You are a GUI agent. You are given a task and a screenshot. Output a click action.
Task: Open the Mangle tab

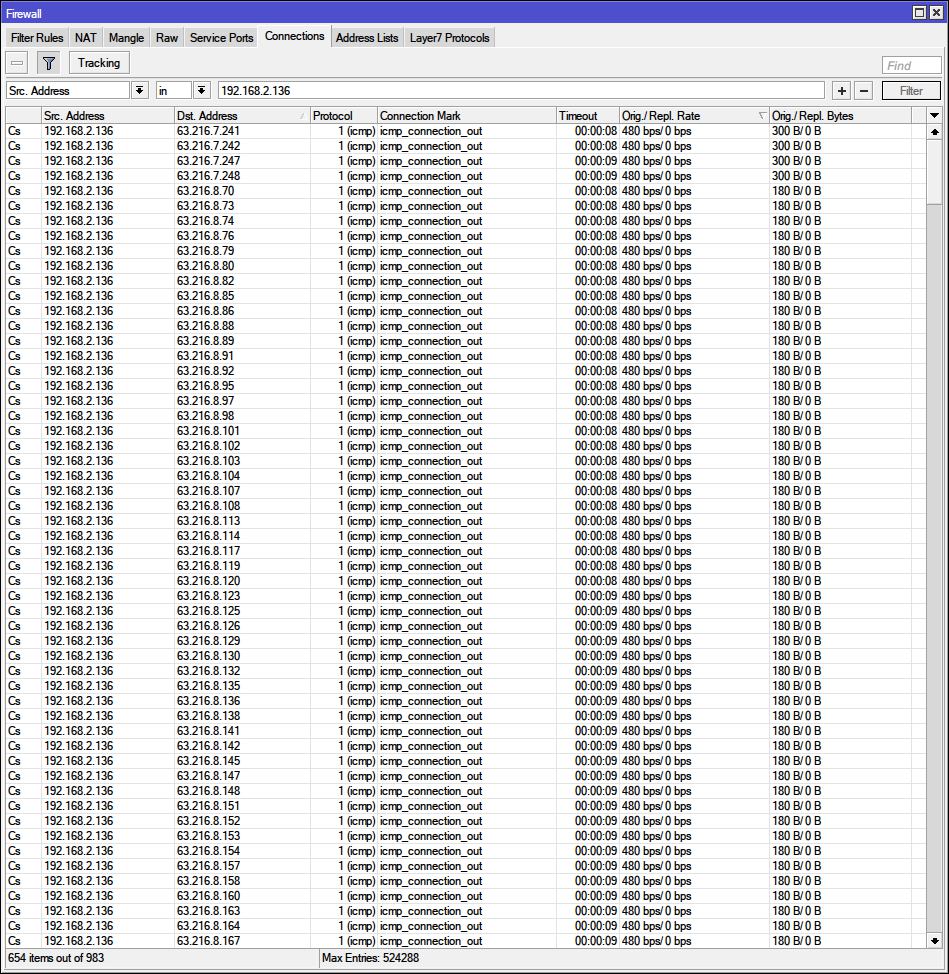point(126,38)
